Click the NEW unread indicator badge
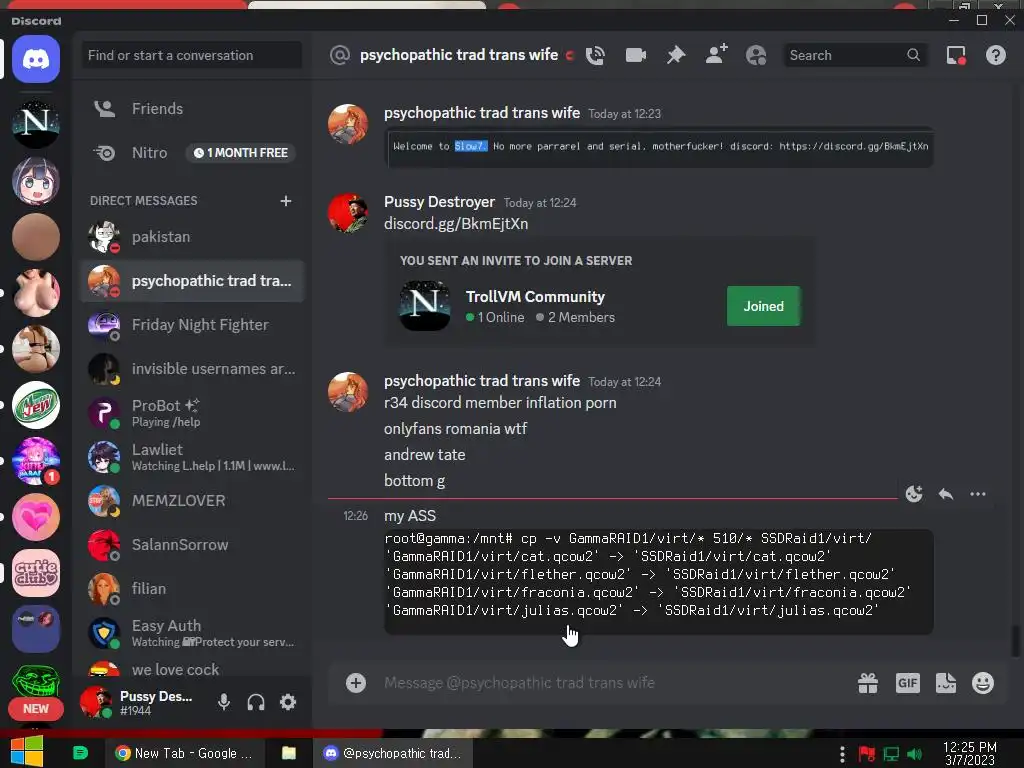 pyautogui.click(x=36, y=709)
